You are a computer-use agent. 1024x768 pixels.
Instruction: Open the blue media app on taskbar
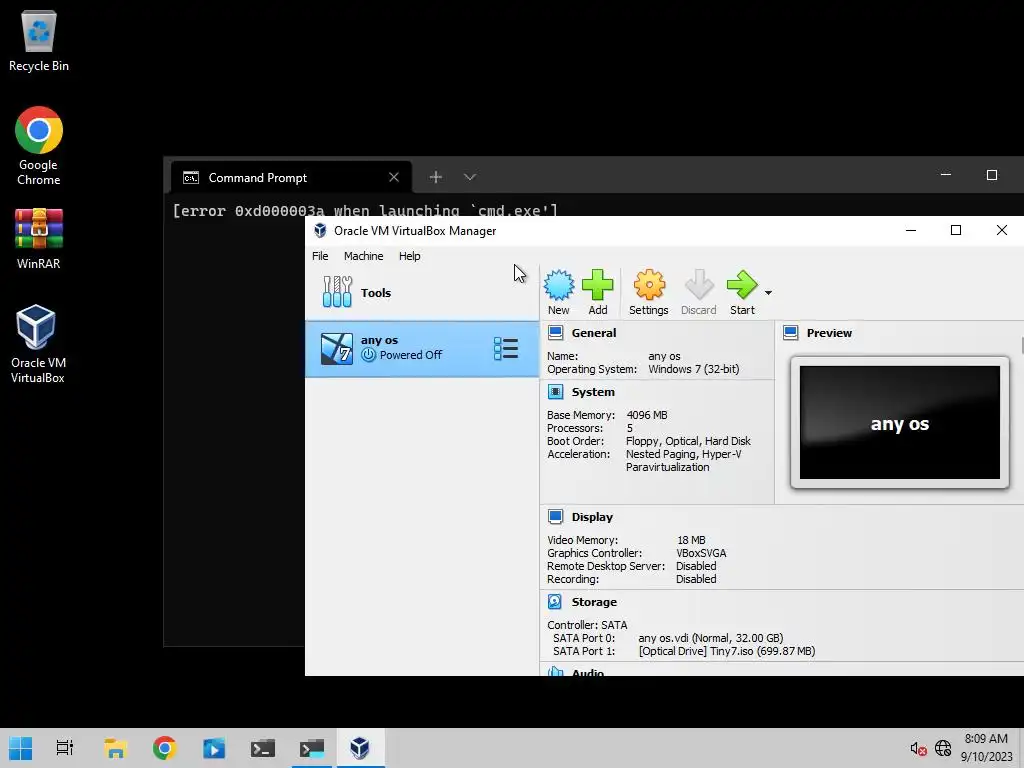(x=214, y=748)
